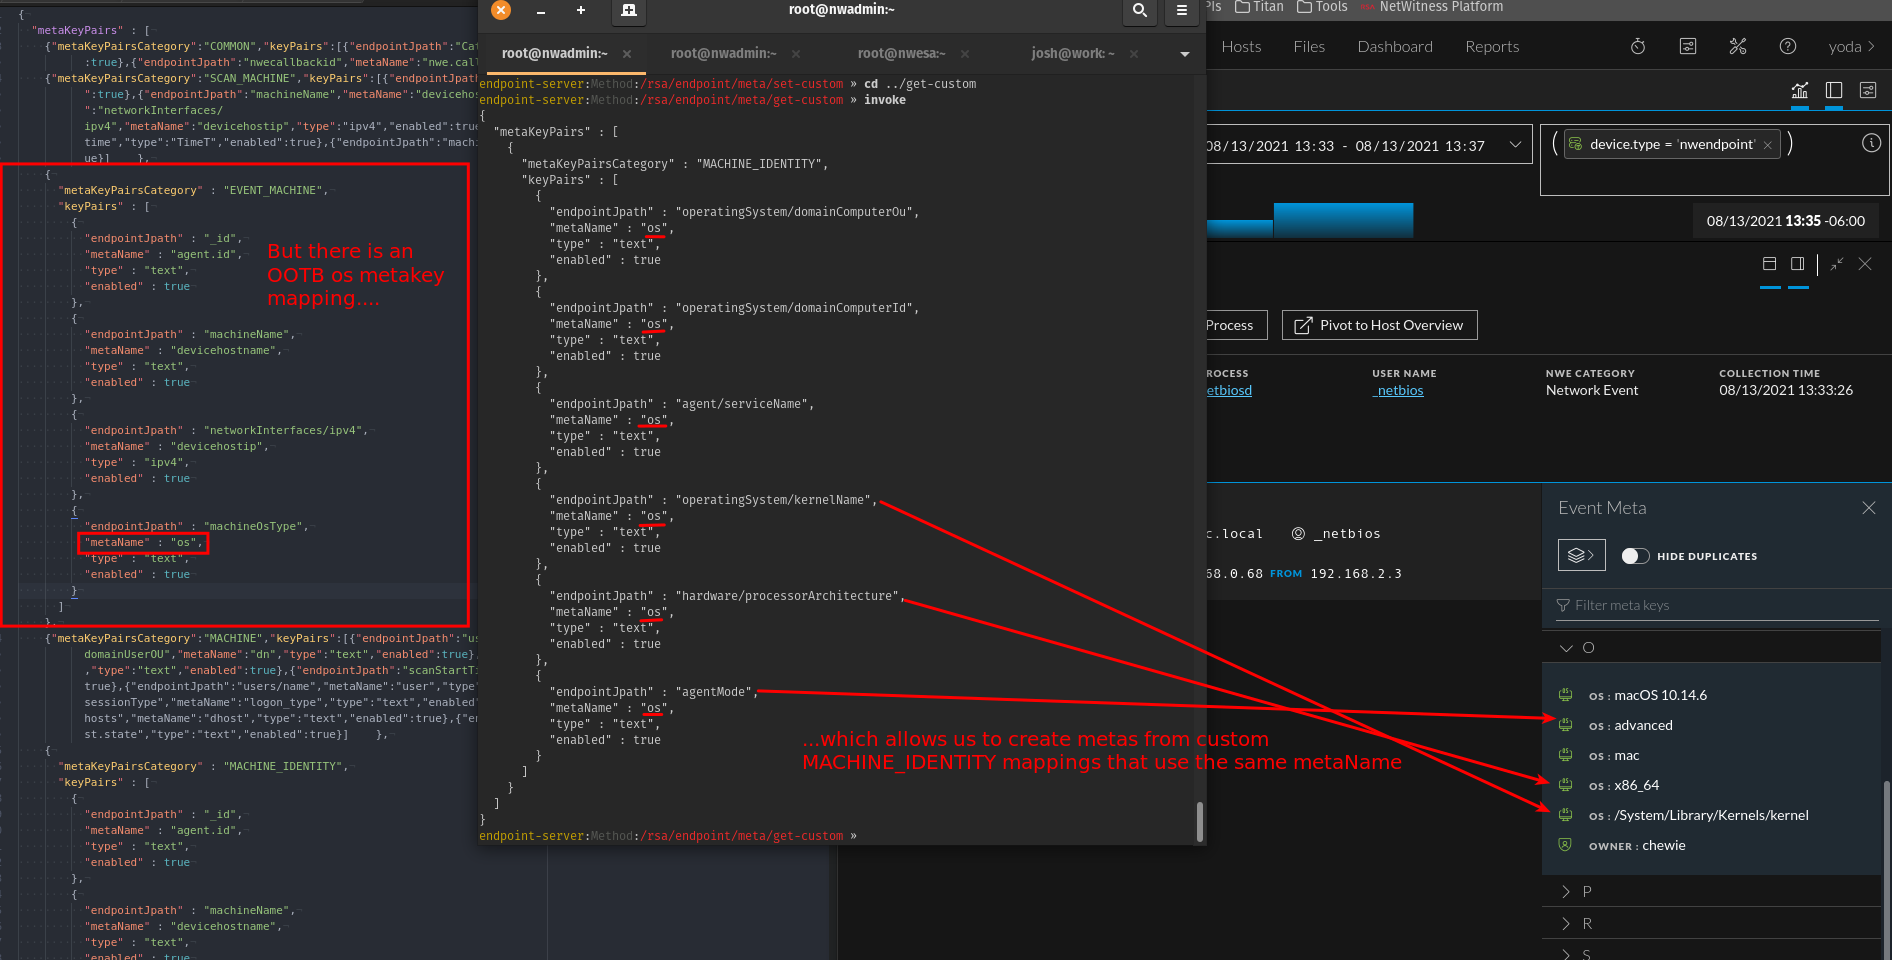Image resolution: width=1892 pixels, height=960 pixels.
Task: Click the terminal search magnifier icon
Action: [x=1139, y=11]
